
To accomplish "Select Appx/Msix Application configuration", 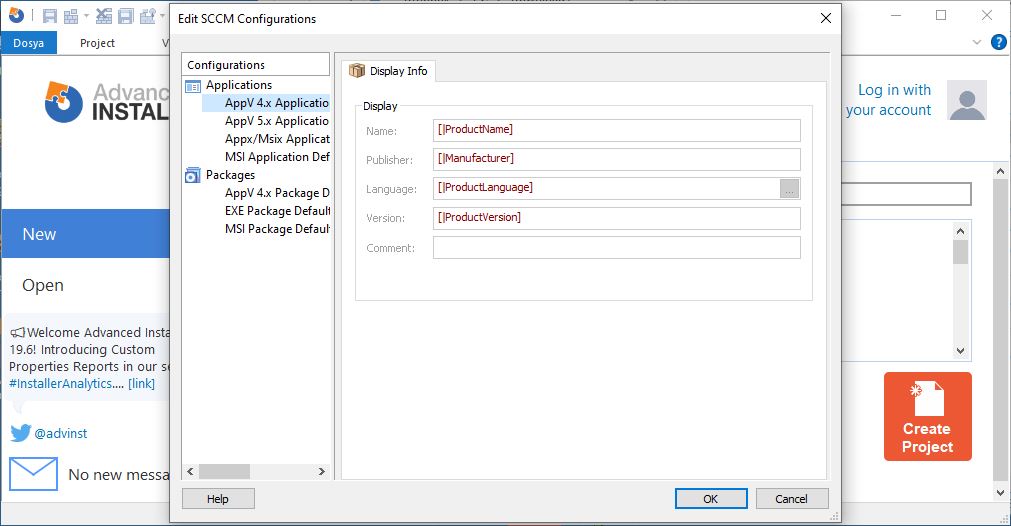I will (x=277, y=139).
